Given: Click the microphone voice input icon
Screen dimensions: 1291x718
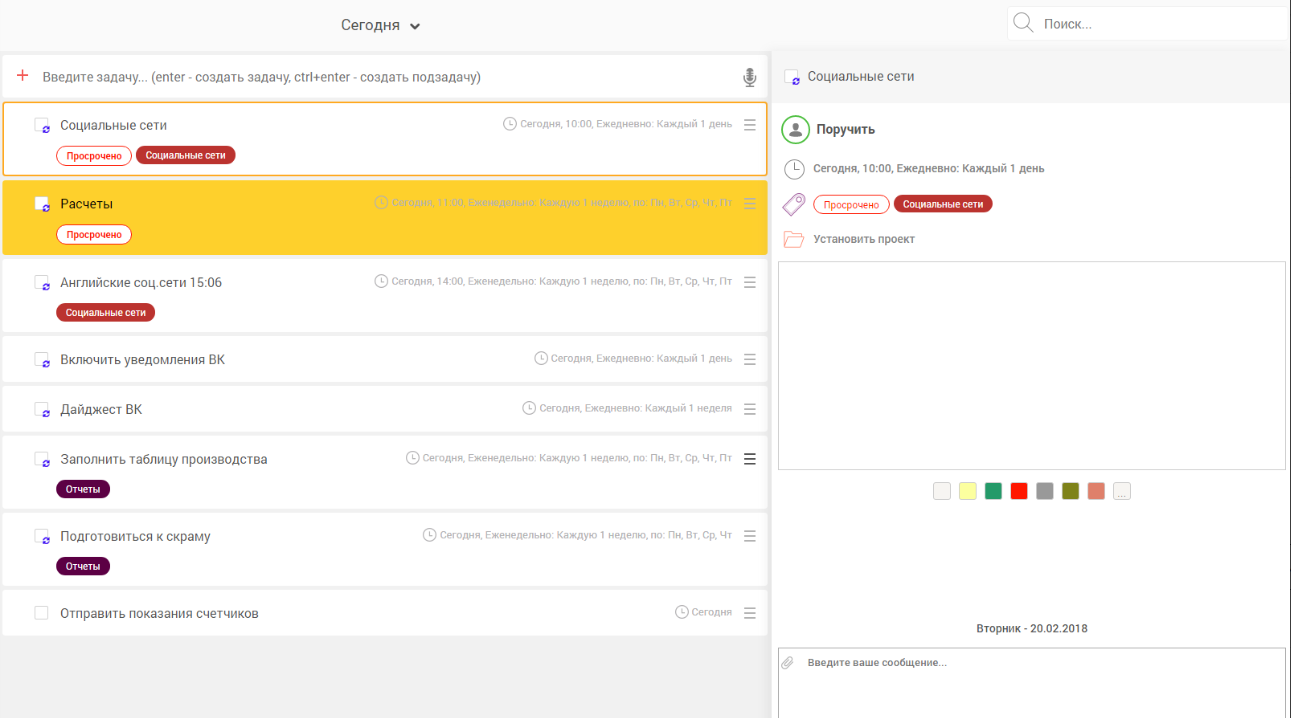Looking at the screenshot, I should (x=749, y=77).
